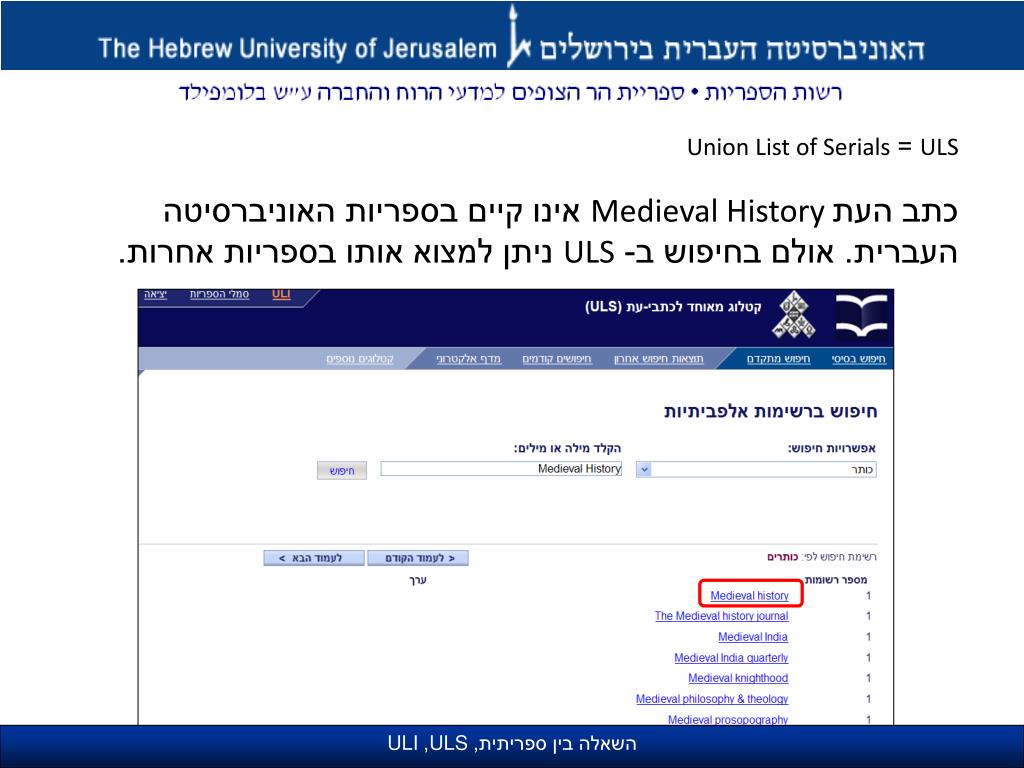Click the חיפוש search button

[342, 470]
